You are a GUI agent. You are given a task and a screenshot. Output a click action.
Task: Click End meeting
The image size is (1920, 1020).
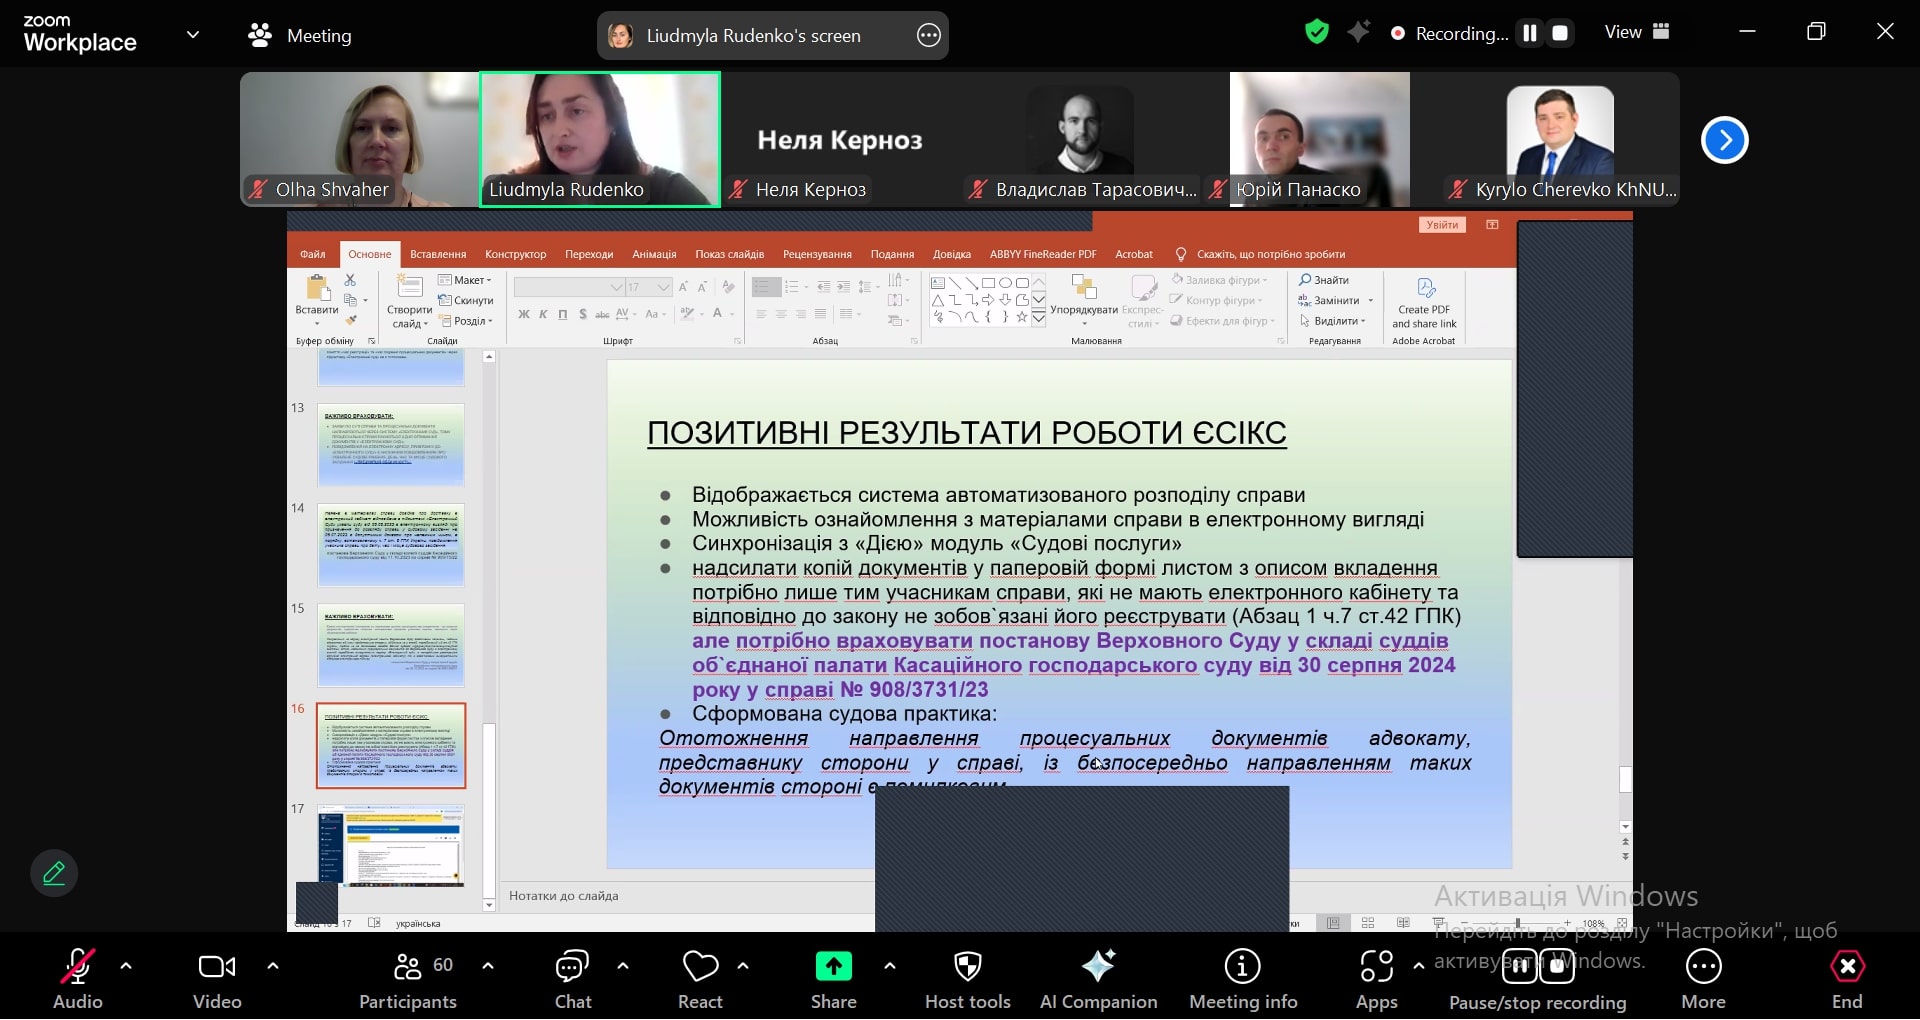pyautogui.click(x=1847, y=978)
